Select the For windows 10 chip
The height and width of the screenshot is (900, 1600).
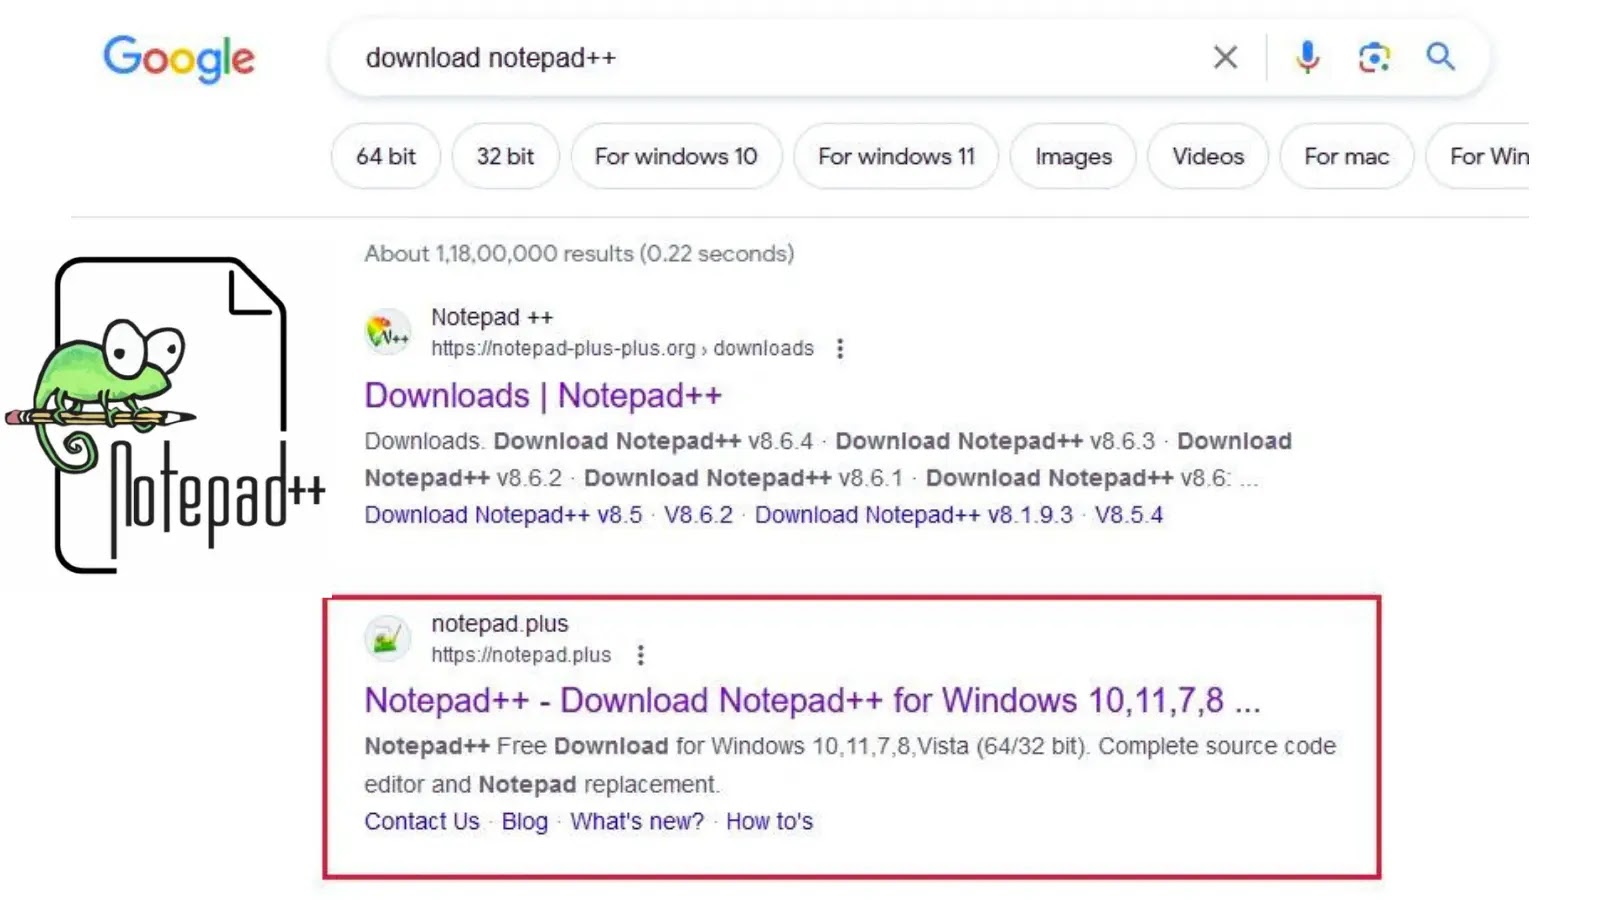tap(676, 156)
